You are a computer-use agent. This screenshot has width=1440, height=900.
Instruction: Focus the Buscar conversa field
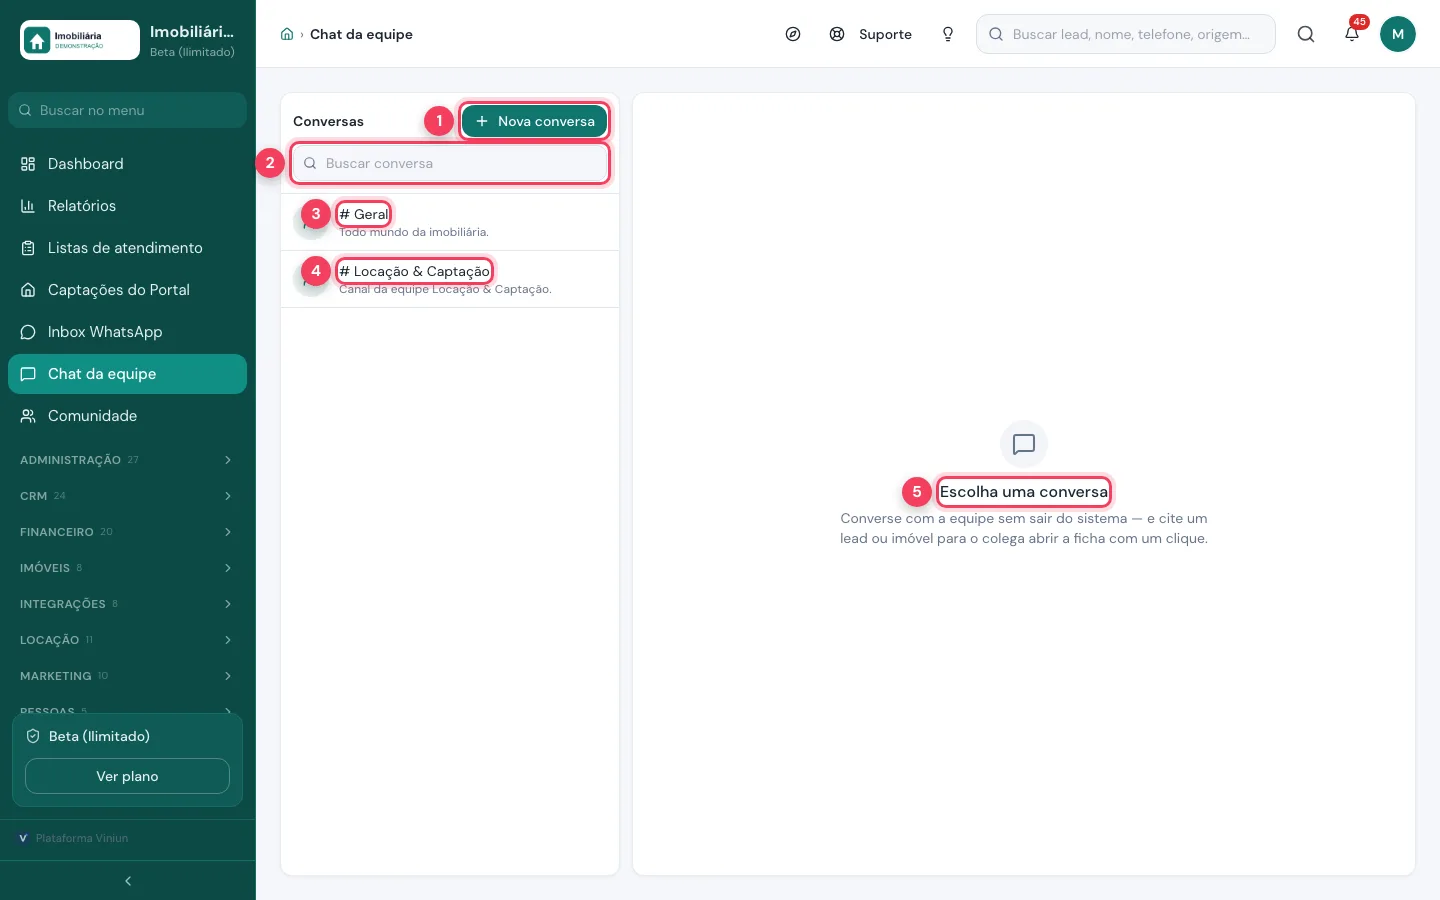(x=450, y=163)
